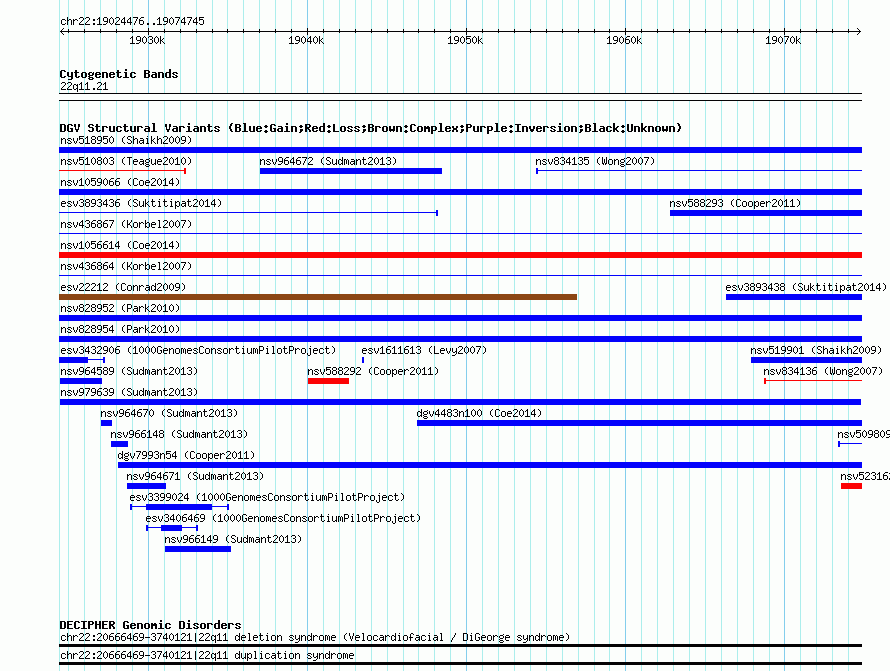
Task: Open the dgv4483n100 (Coe2014) label
Action: (x=479, y=413)
